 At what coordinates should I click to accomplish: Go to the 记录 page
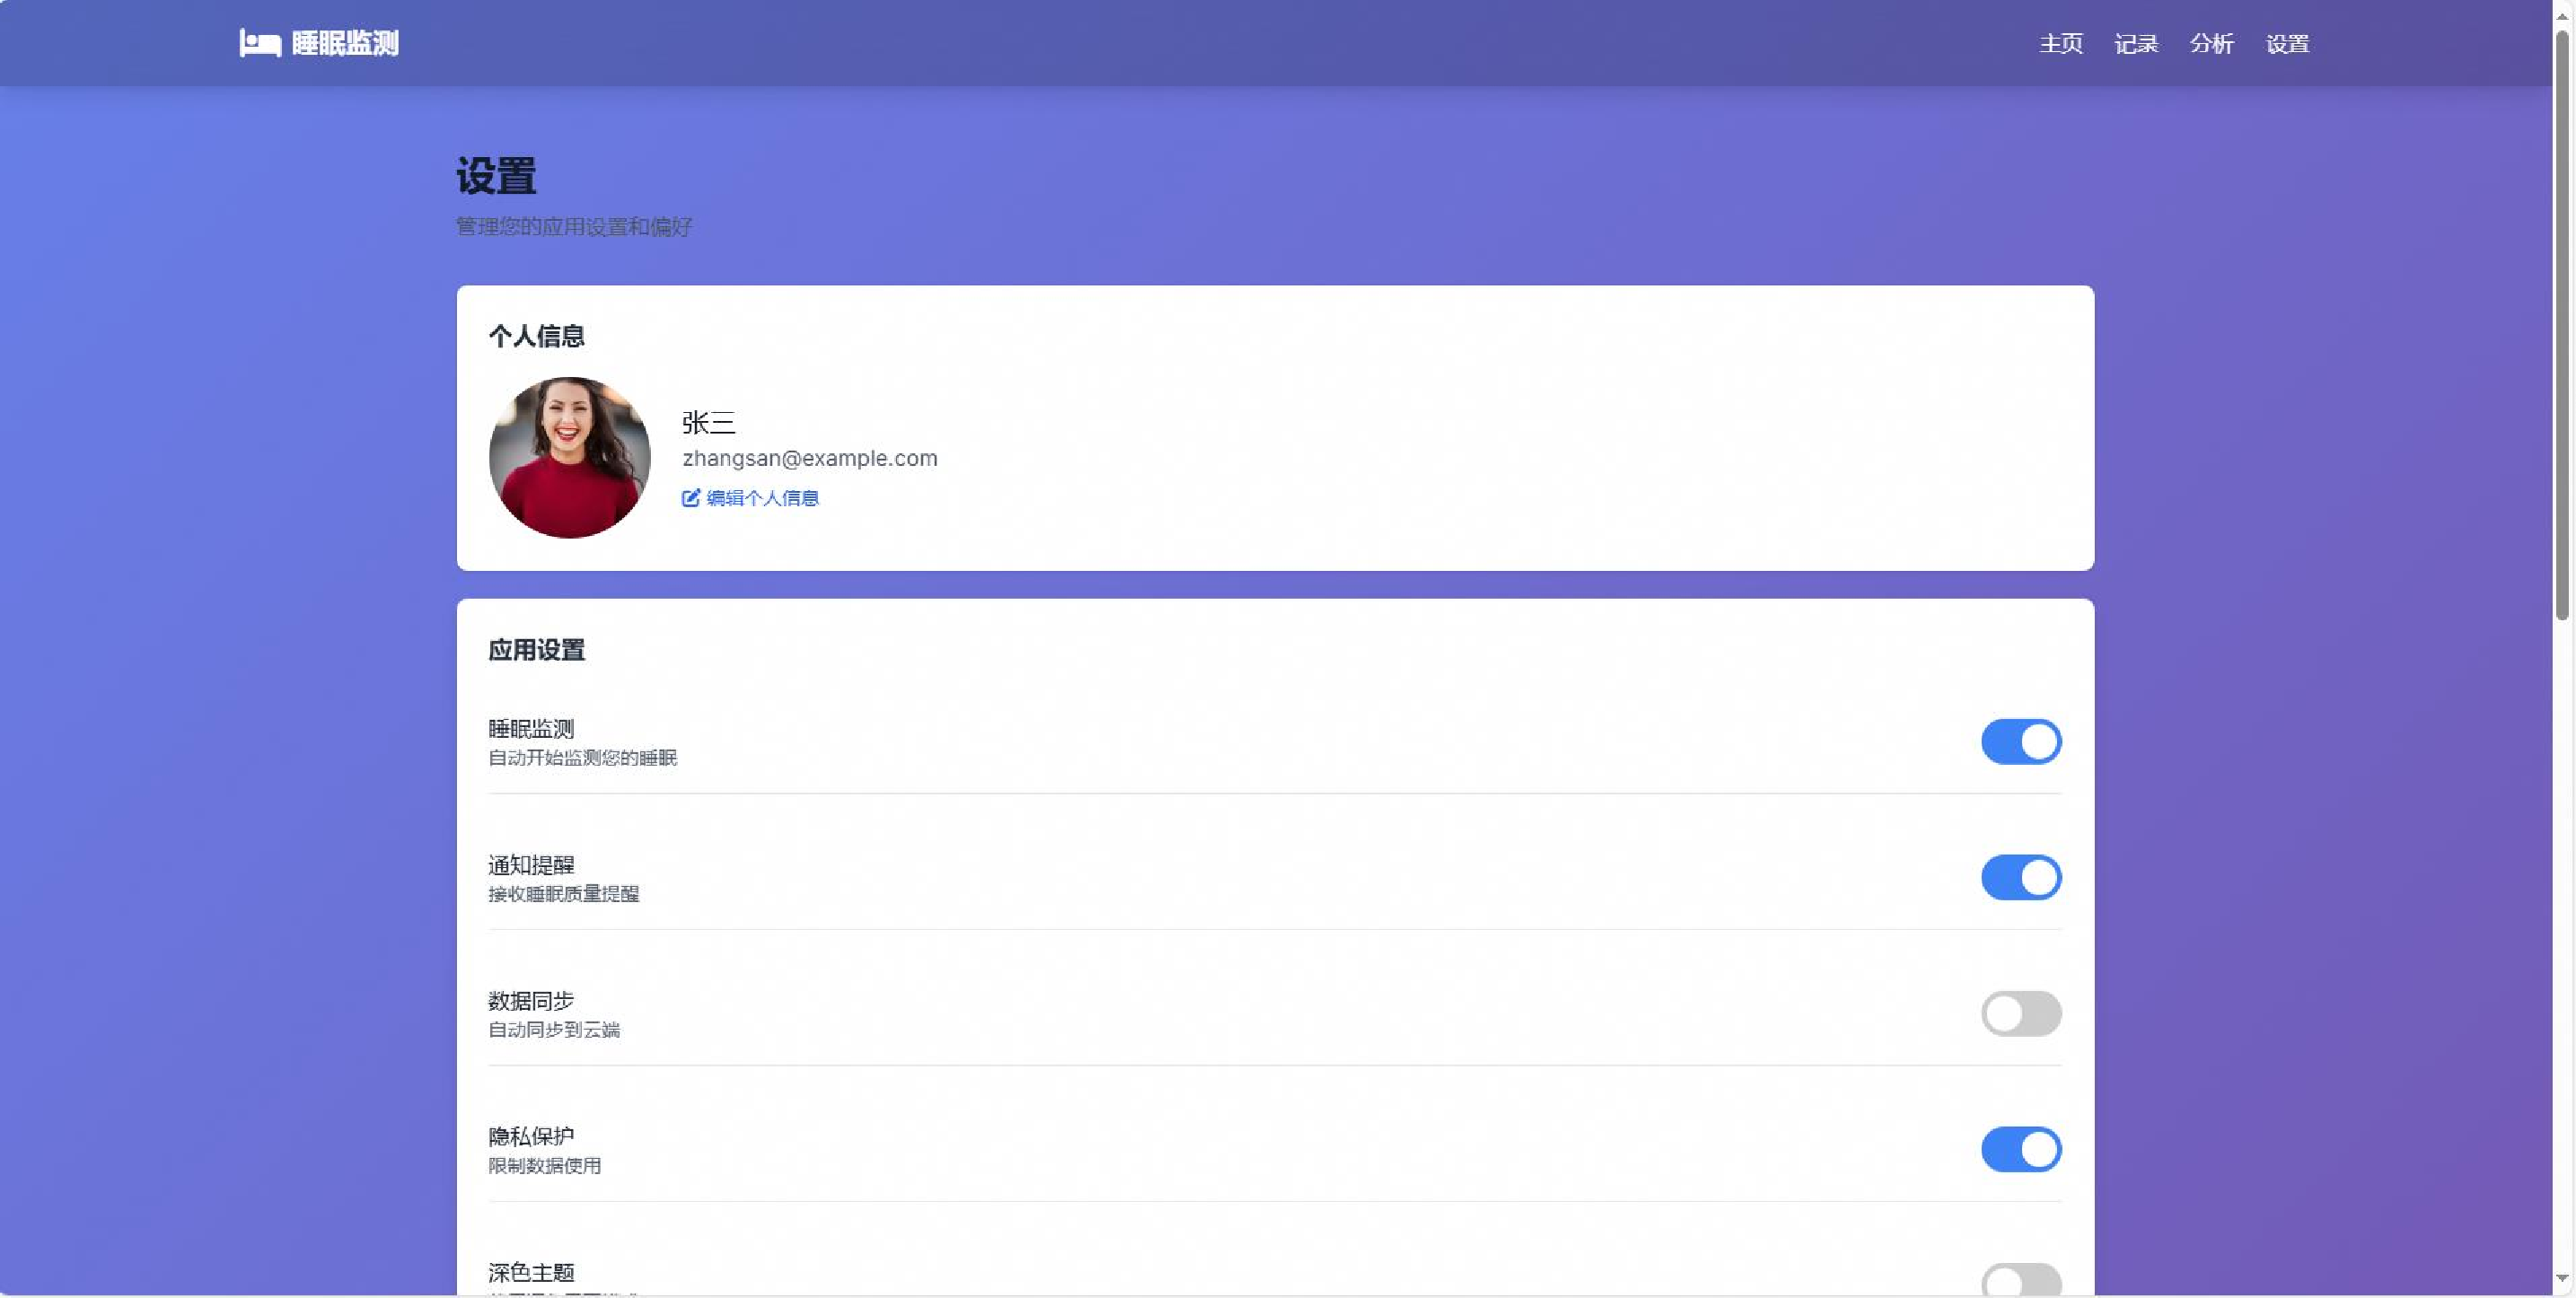coord(2135,44)
